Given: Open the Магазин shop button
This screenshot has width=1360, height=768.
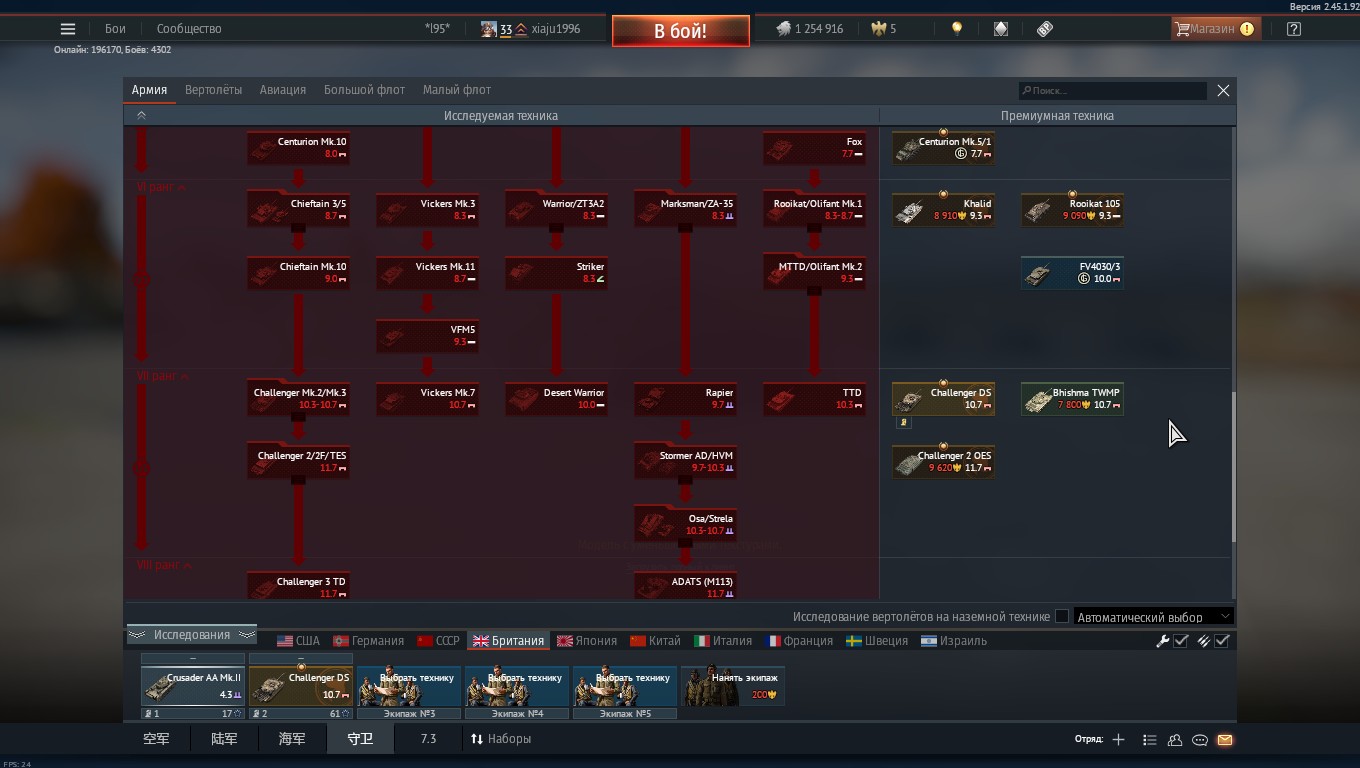Looking at the screenshot, I should 1214,29.
